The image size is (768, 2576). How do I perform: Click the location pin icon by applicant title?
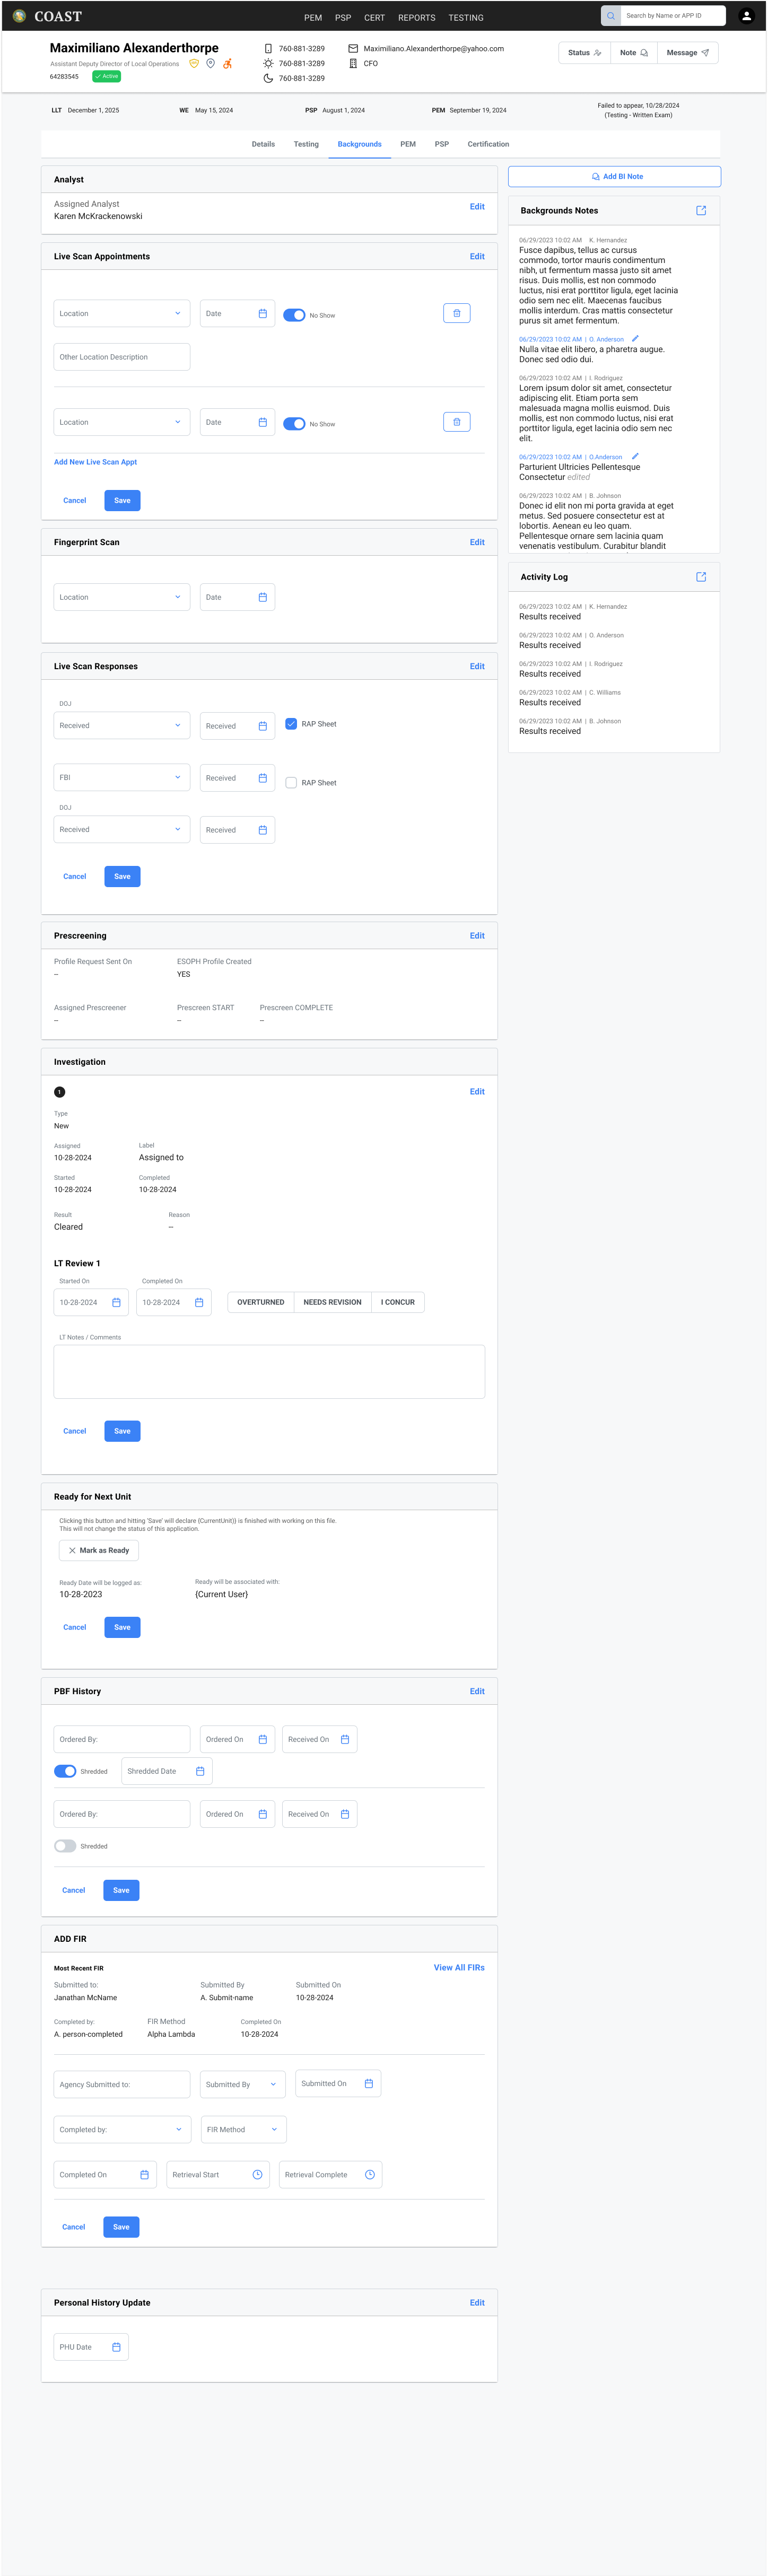211,64
